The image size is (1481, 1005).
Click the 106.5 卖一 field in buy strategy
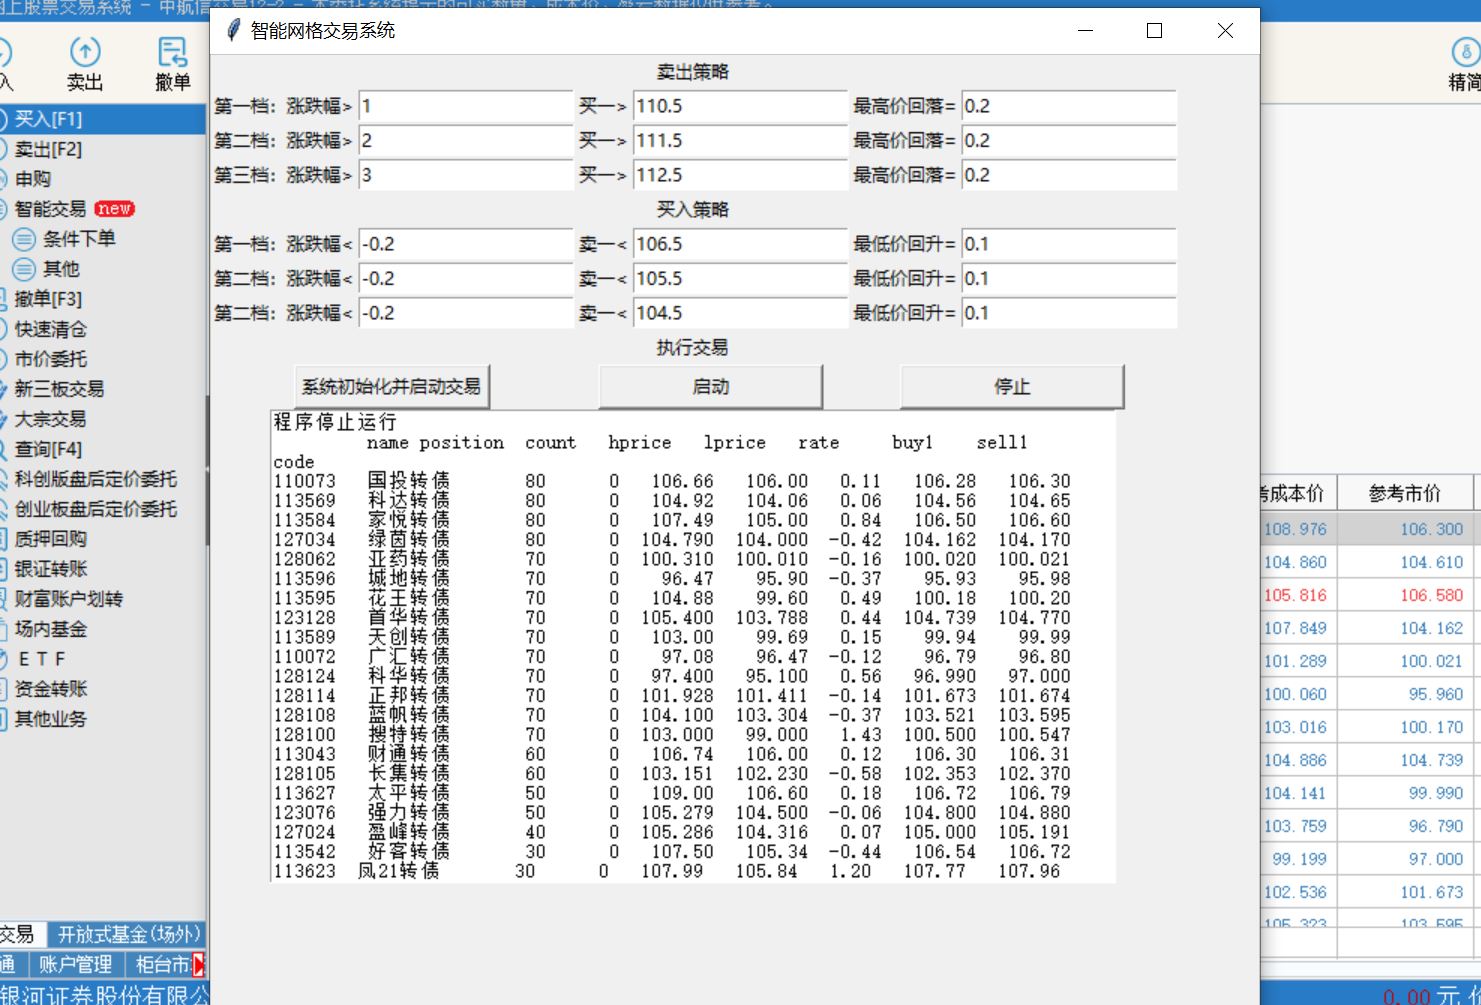pyautogui.click(x=740, y=244)
